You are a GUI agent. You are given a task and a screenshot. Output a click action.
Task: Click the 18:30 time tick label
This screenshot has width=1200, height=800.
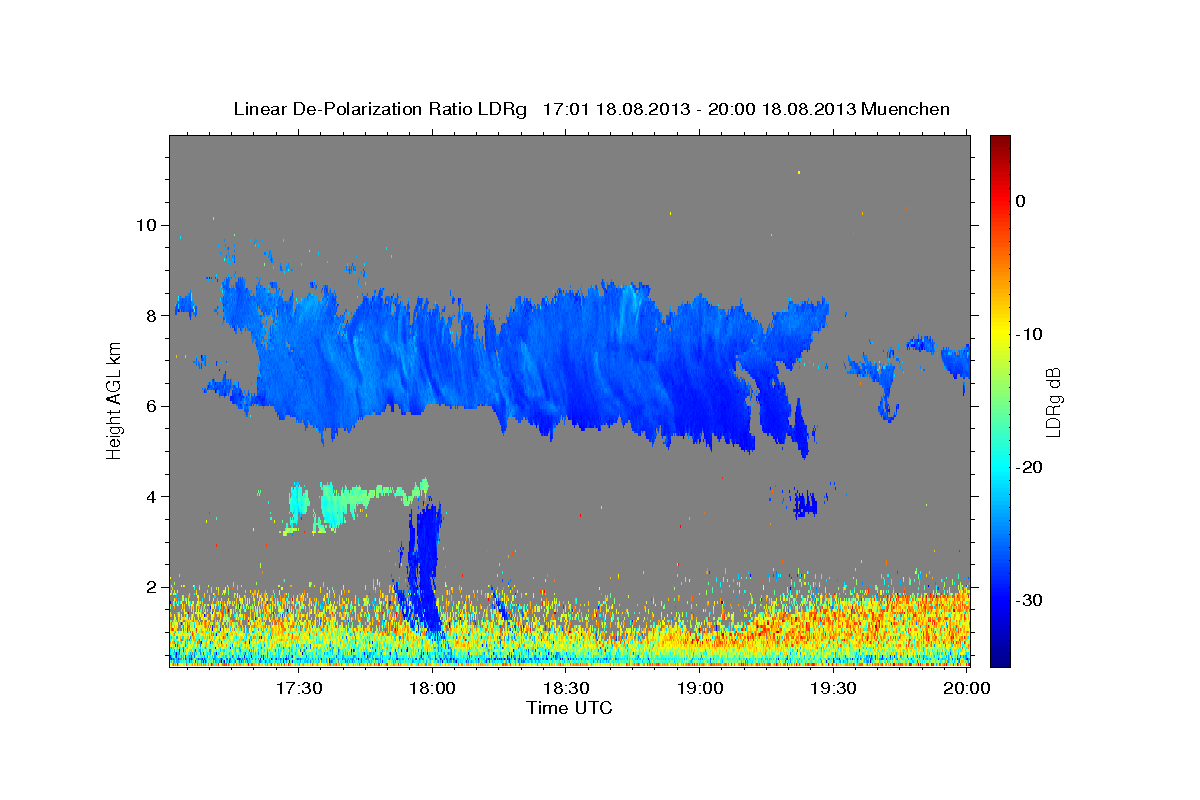pyautogui.click(x=566, y=689)
